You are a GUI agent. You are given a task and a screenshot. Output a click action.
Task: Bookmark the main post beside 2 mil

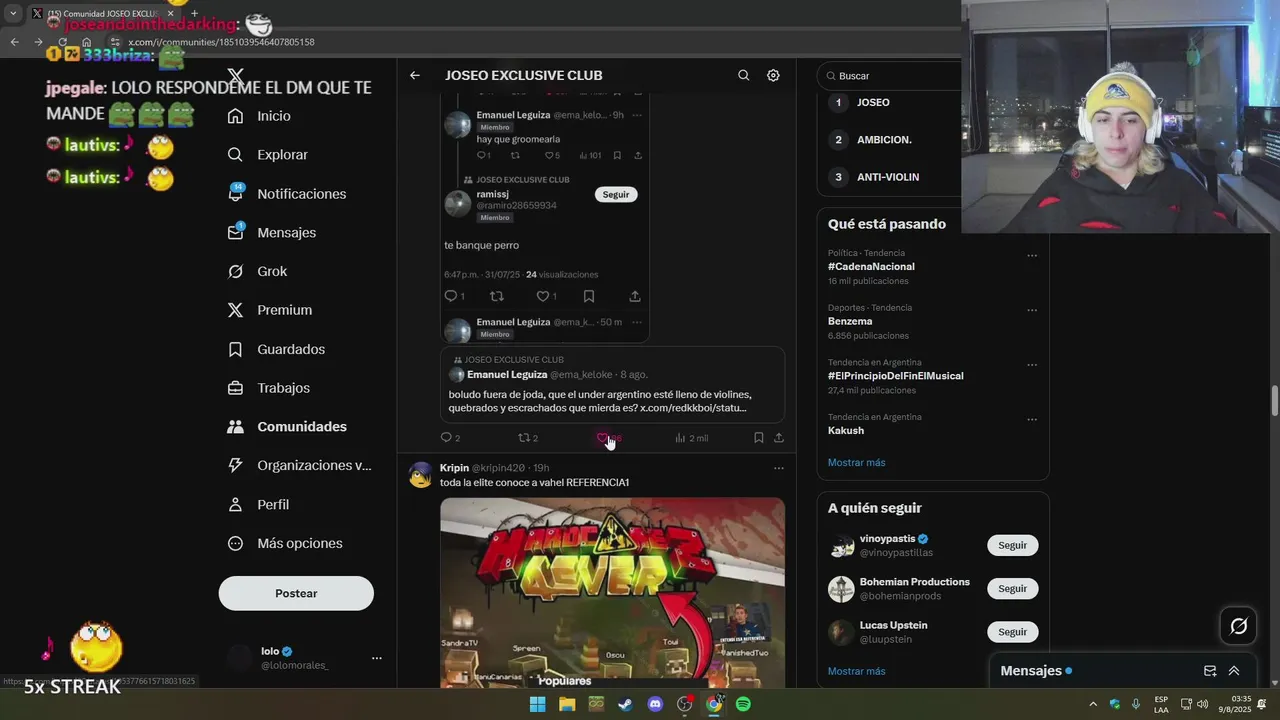(x=759, y=438)
